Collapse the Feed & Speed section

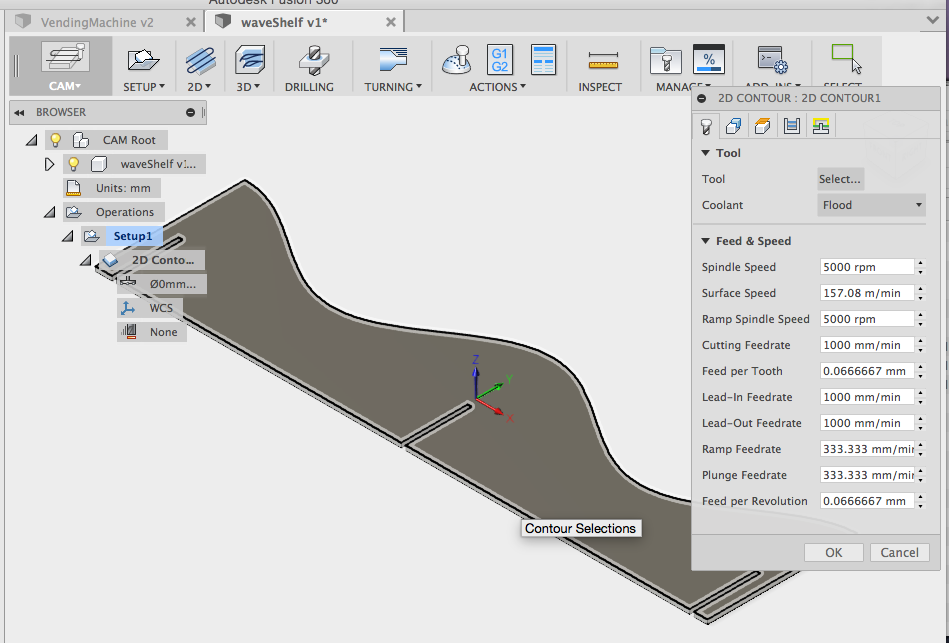(706, 241)
